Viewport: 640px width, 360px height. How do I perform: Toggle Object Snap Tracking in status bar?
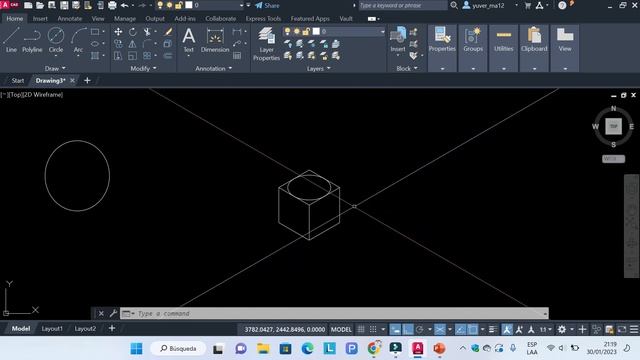click(460, 329)
